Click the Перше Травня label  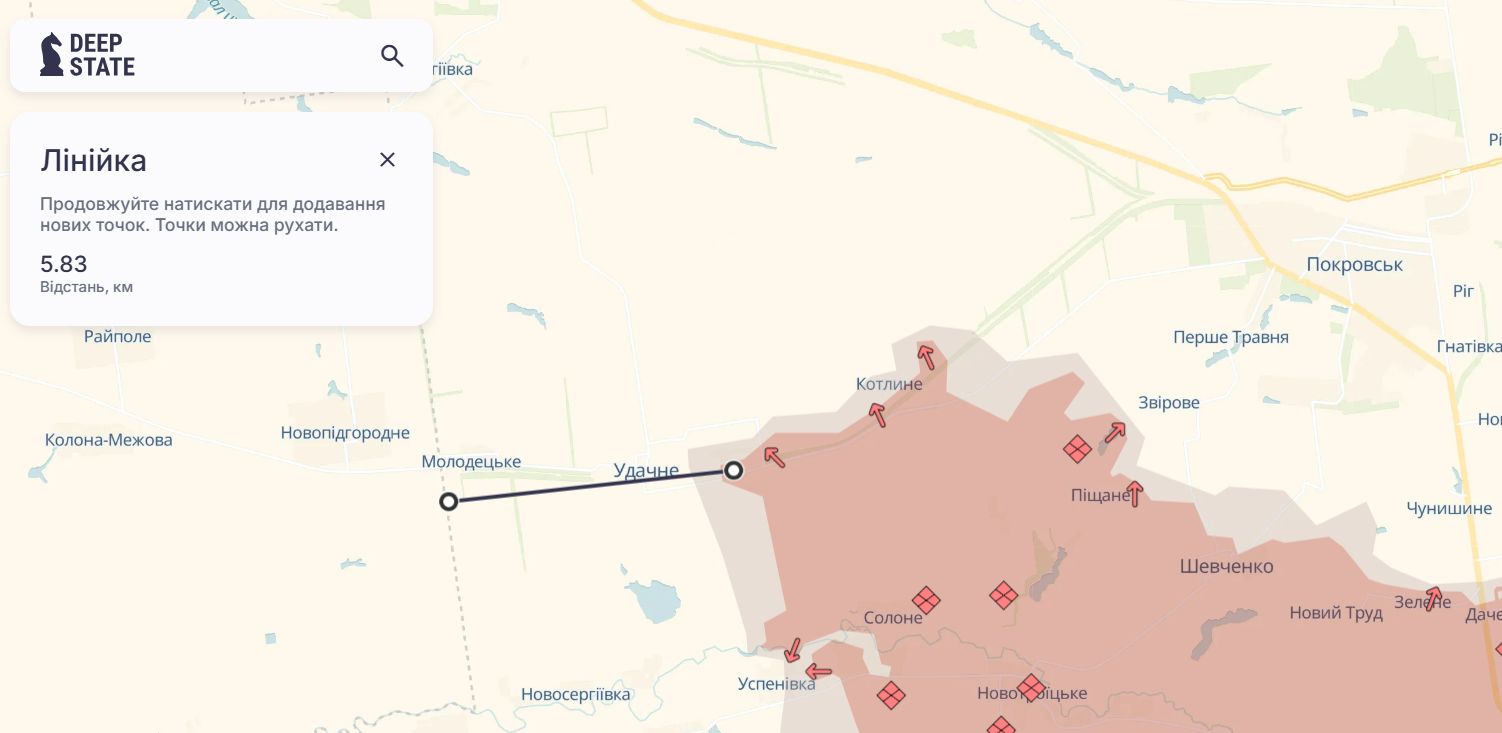tap(1231, 338)
